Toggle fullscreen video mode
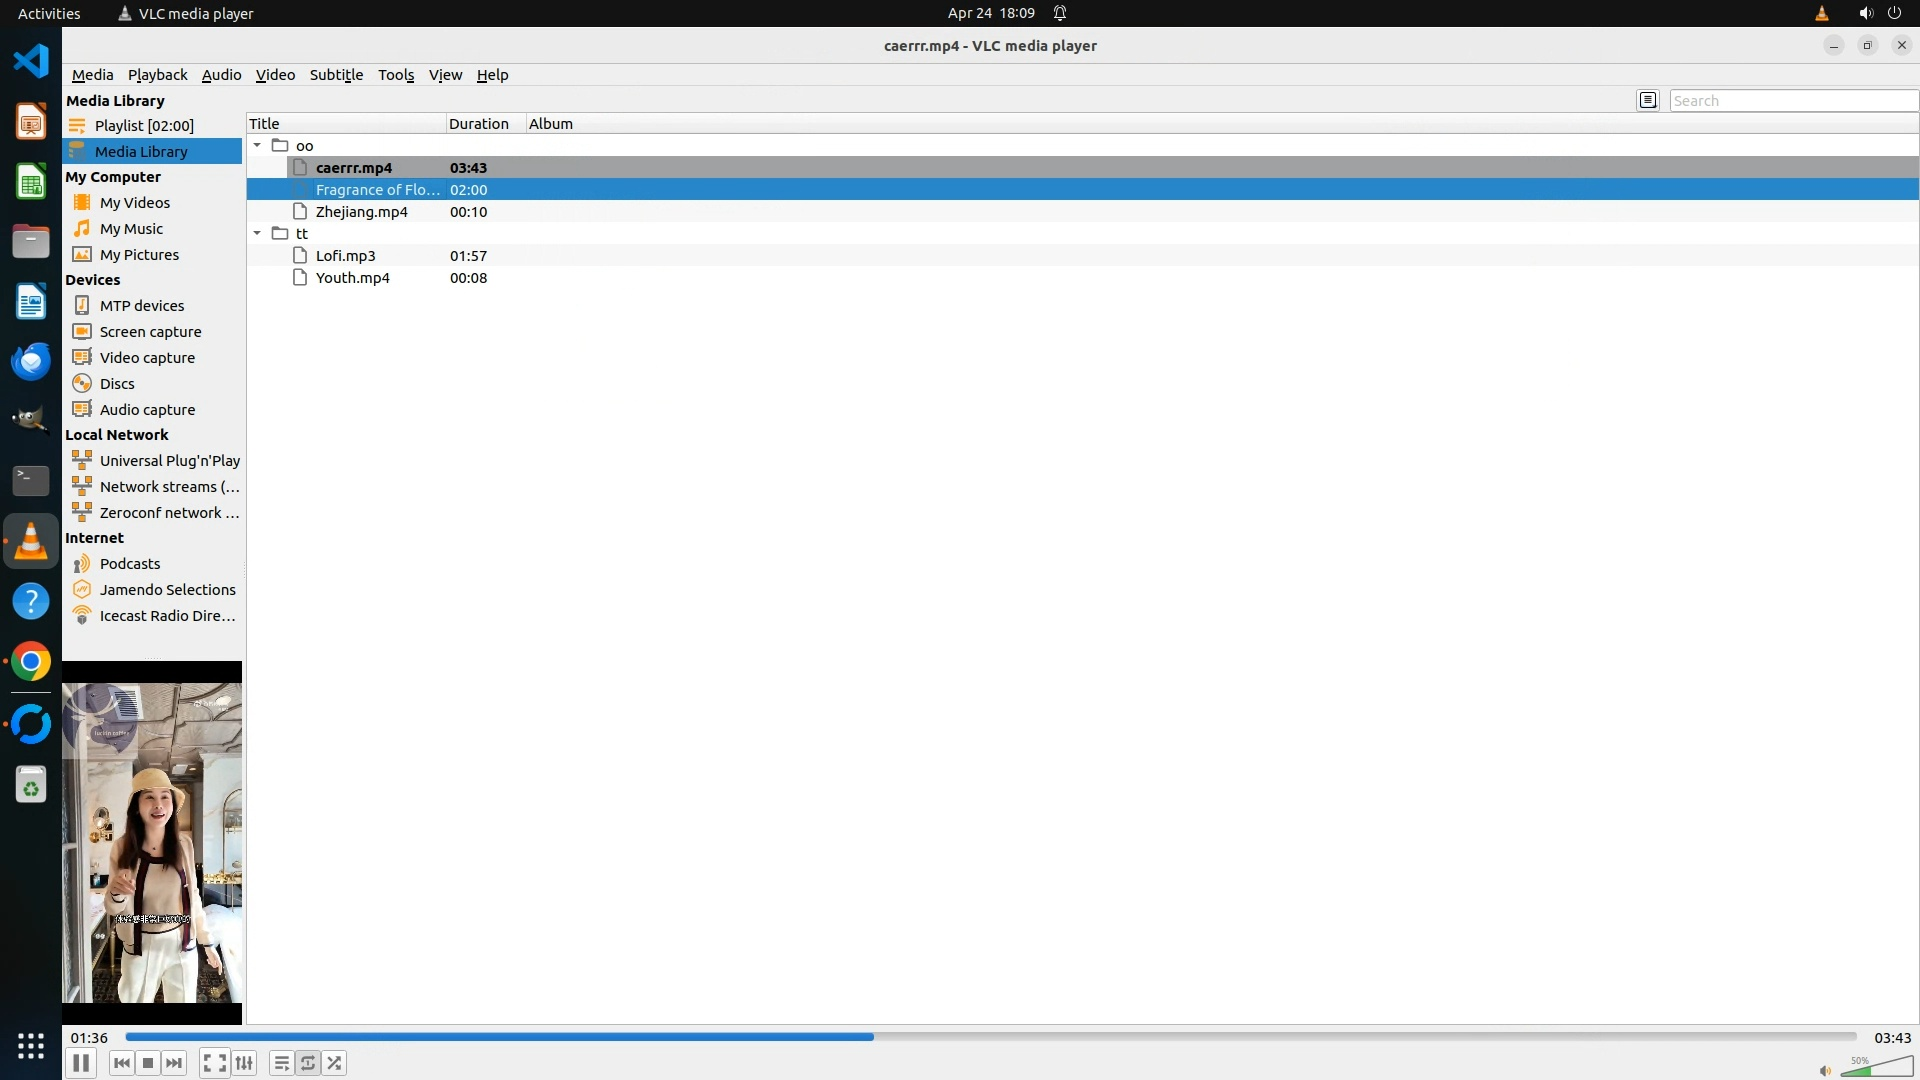Screen dimensions: 1920x1080 (x=214, y=1063)
